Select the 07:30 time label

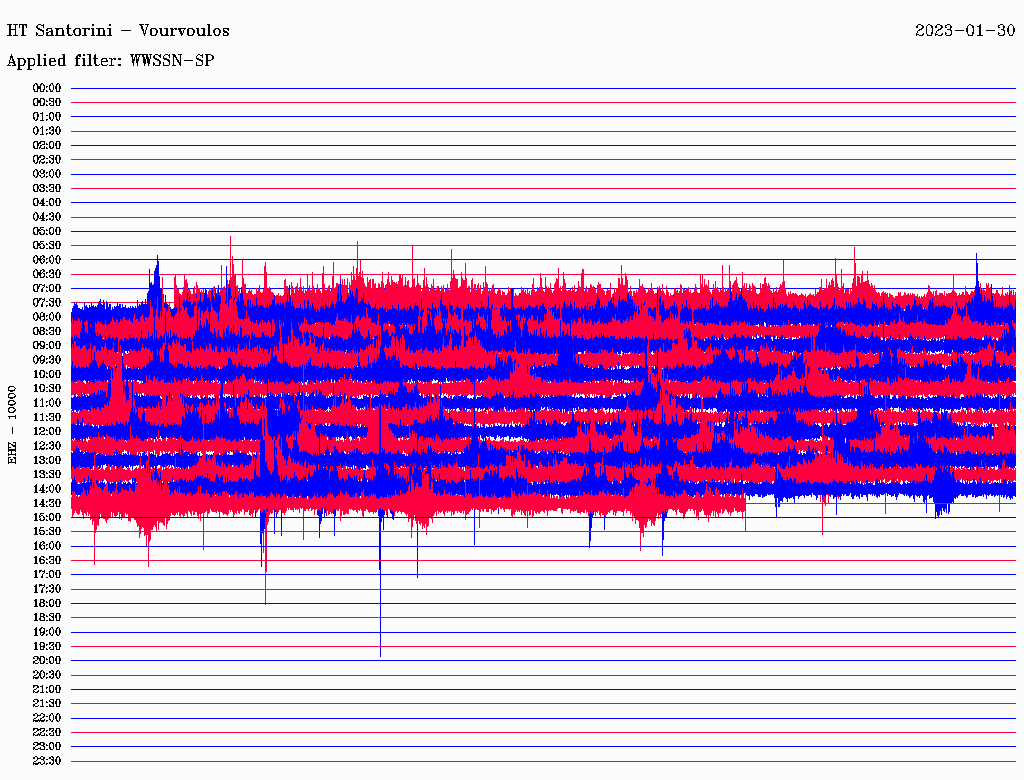point(47,303)
